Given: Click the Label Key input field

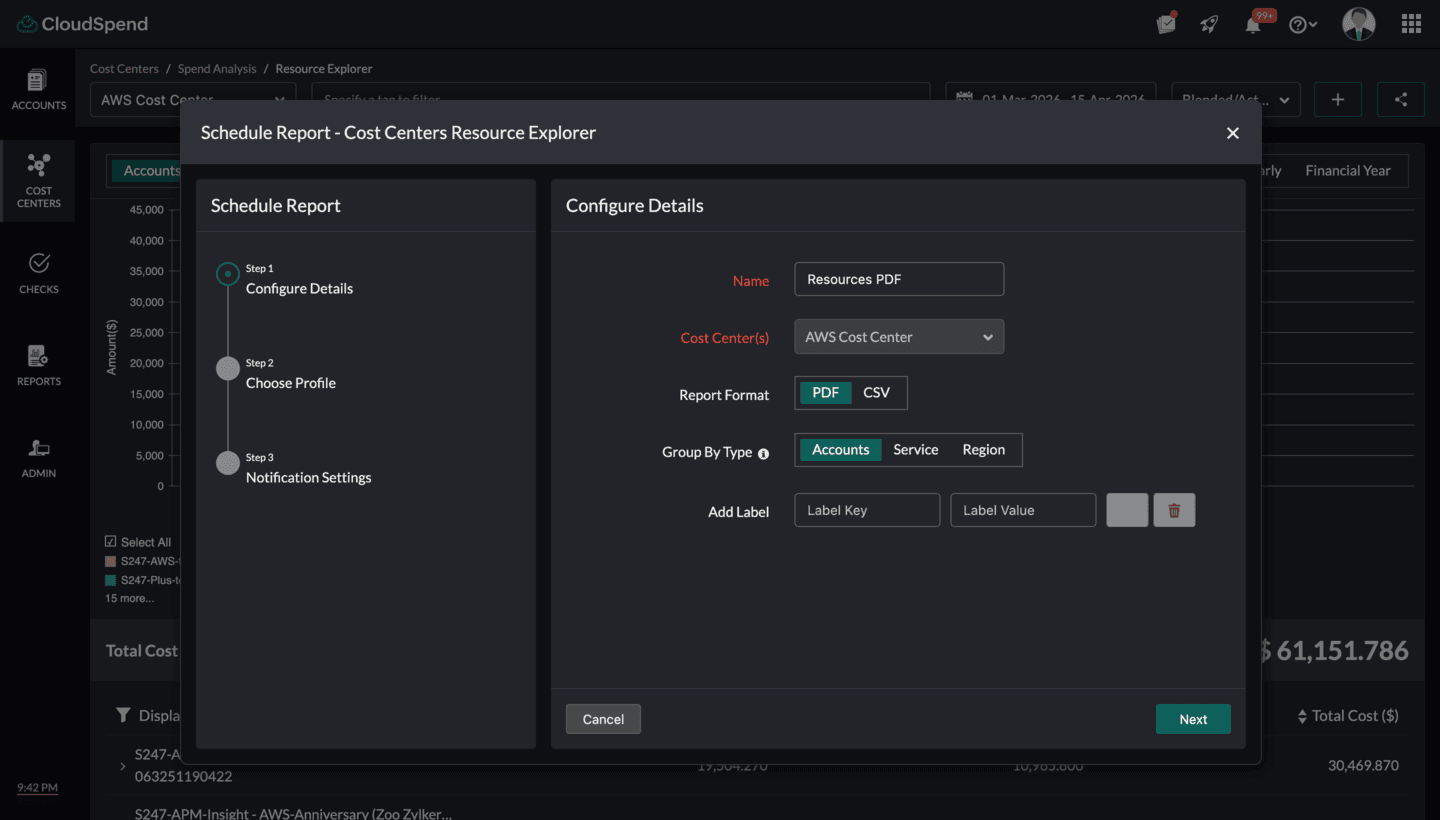Looking at the screenshot, I should (x=866, y=510).
